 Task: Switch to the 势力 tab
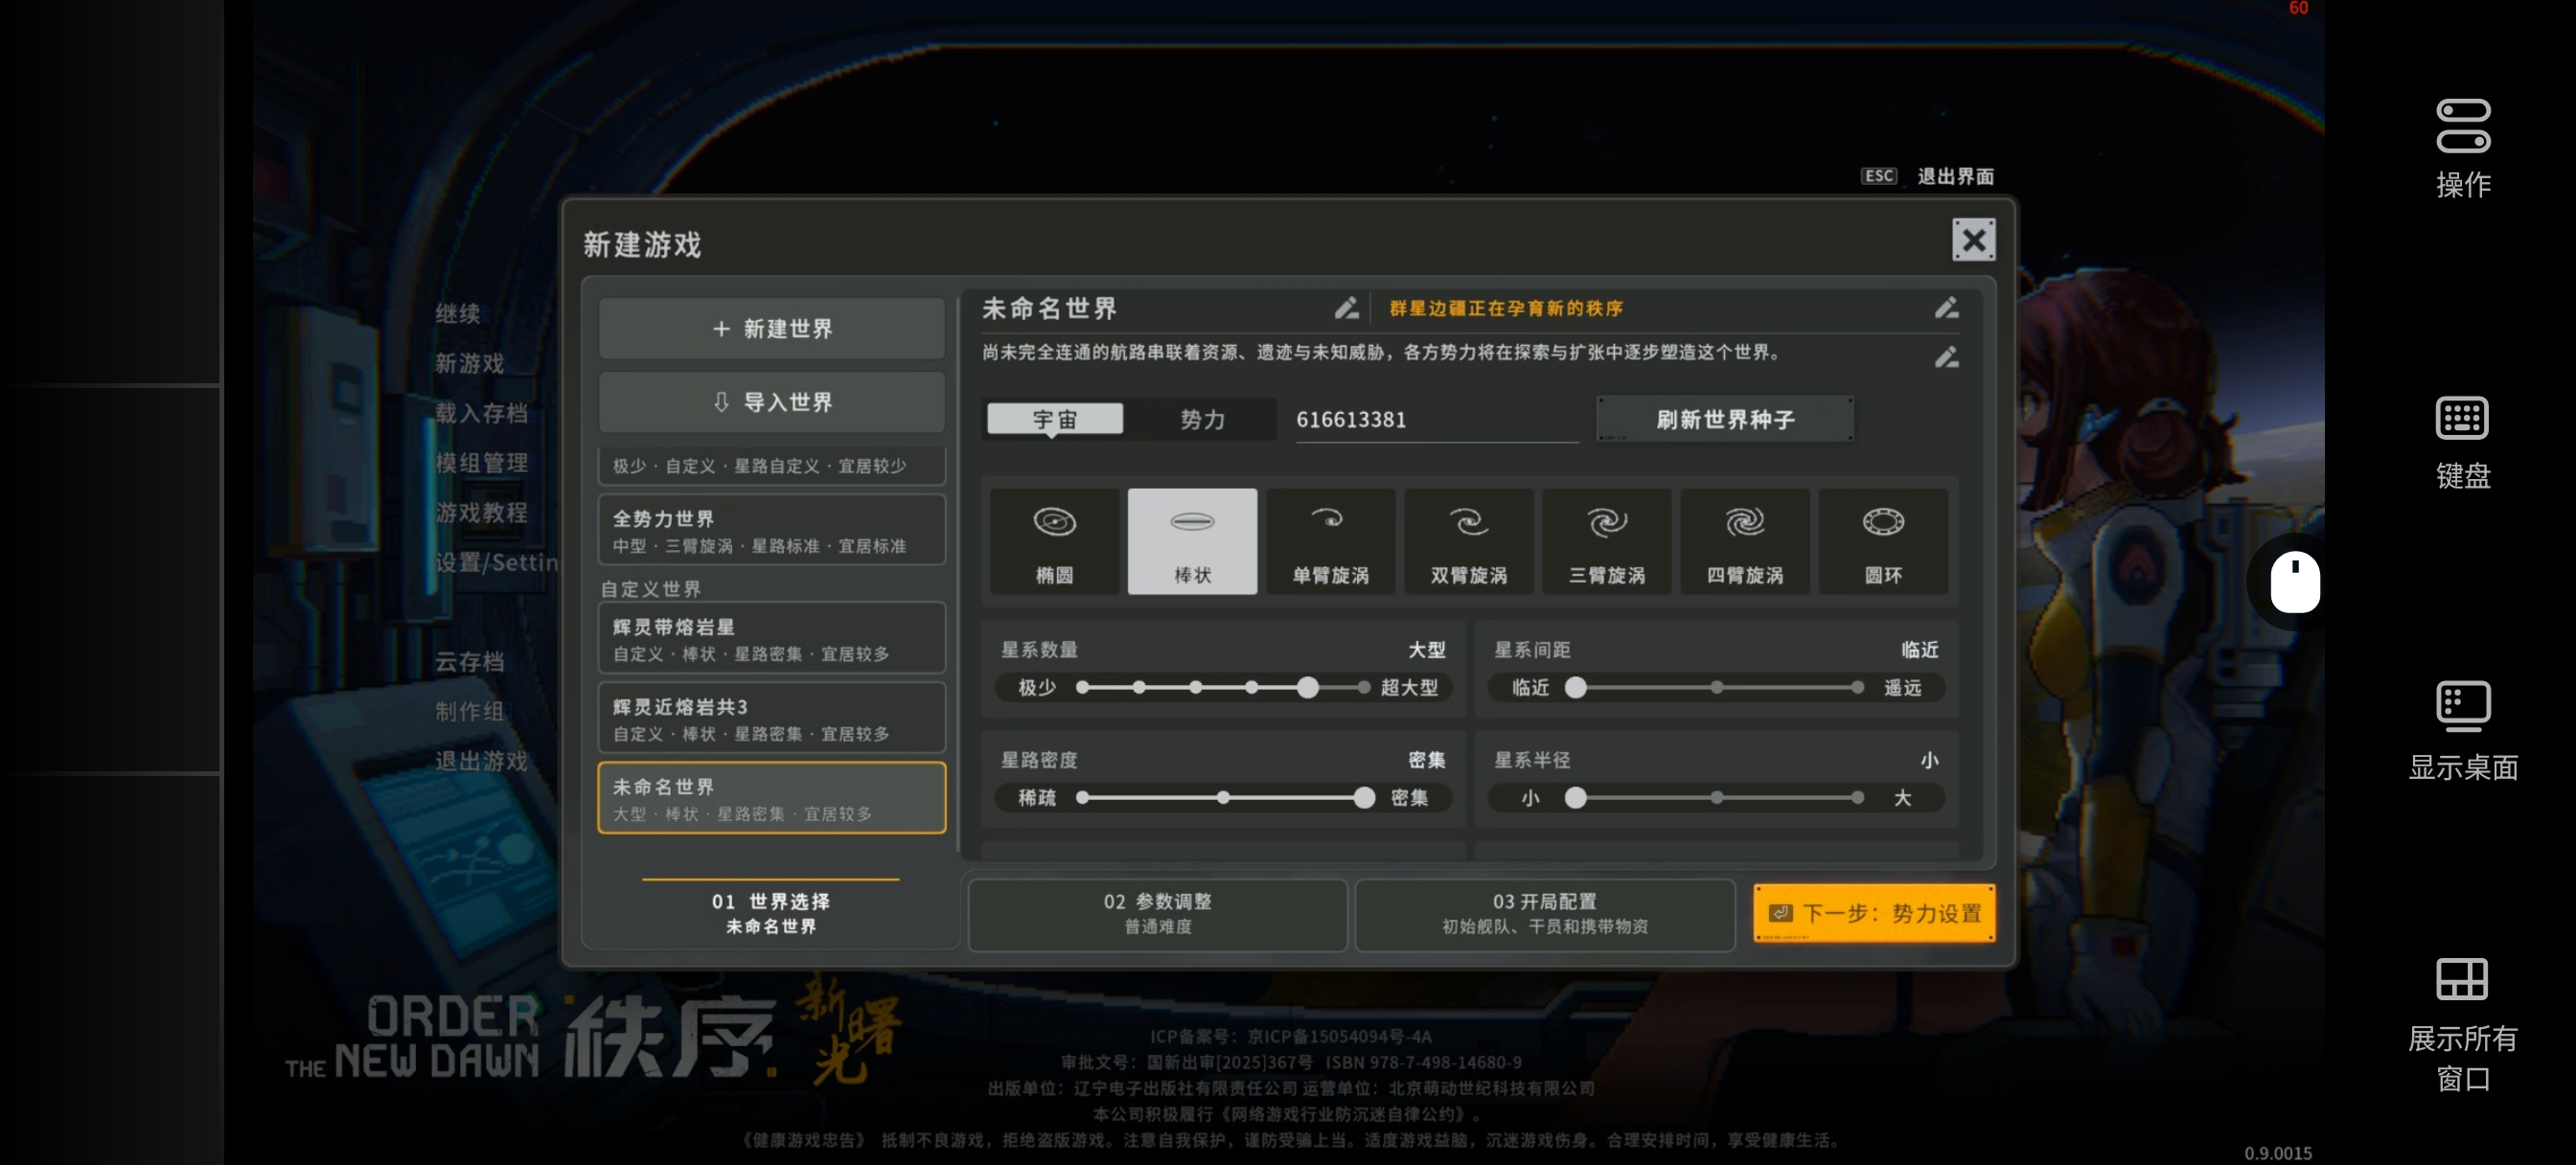point(1202,419)
